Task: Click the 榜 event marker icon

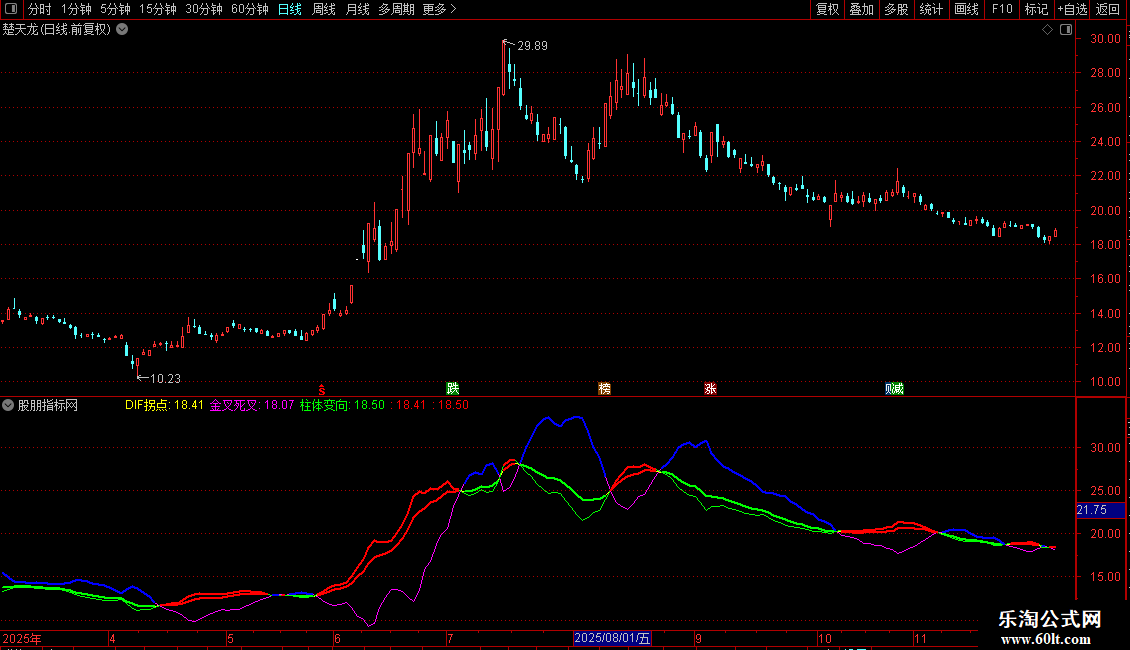Action: (604, 389)
